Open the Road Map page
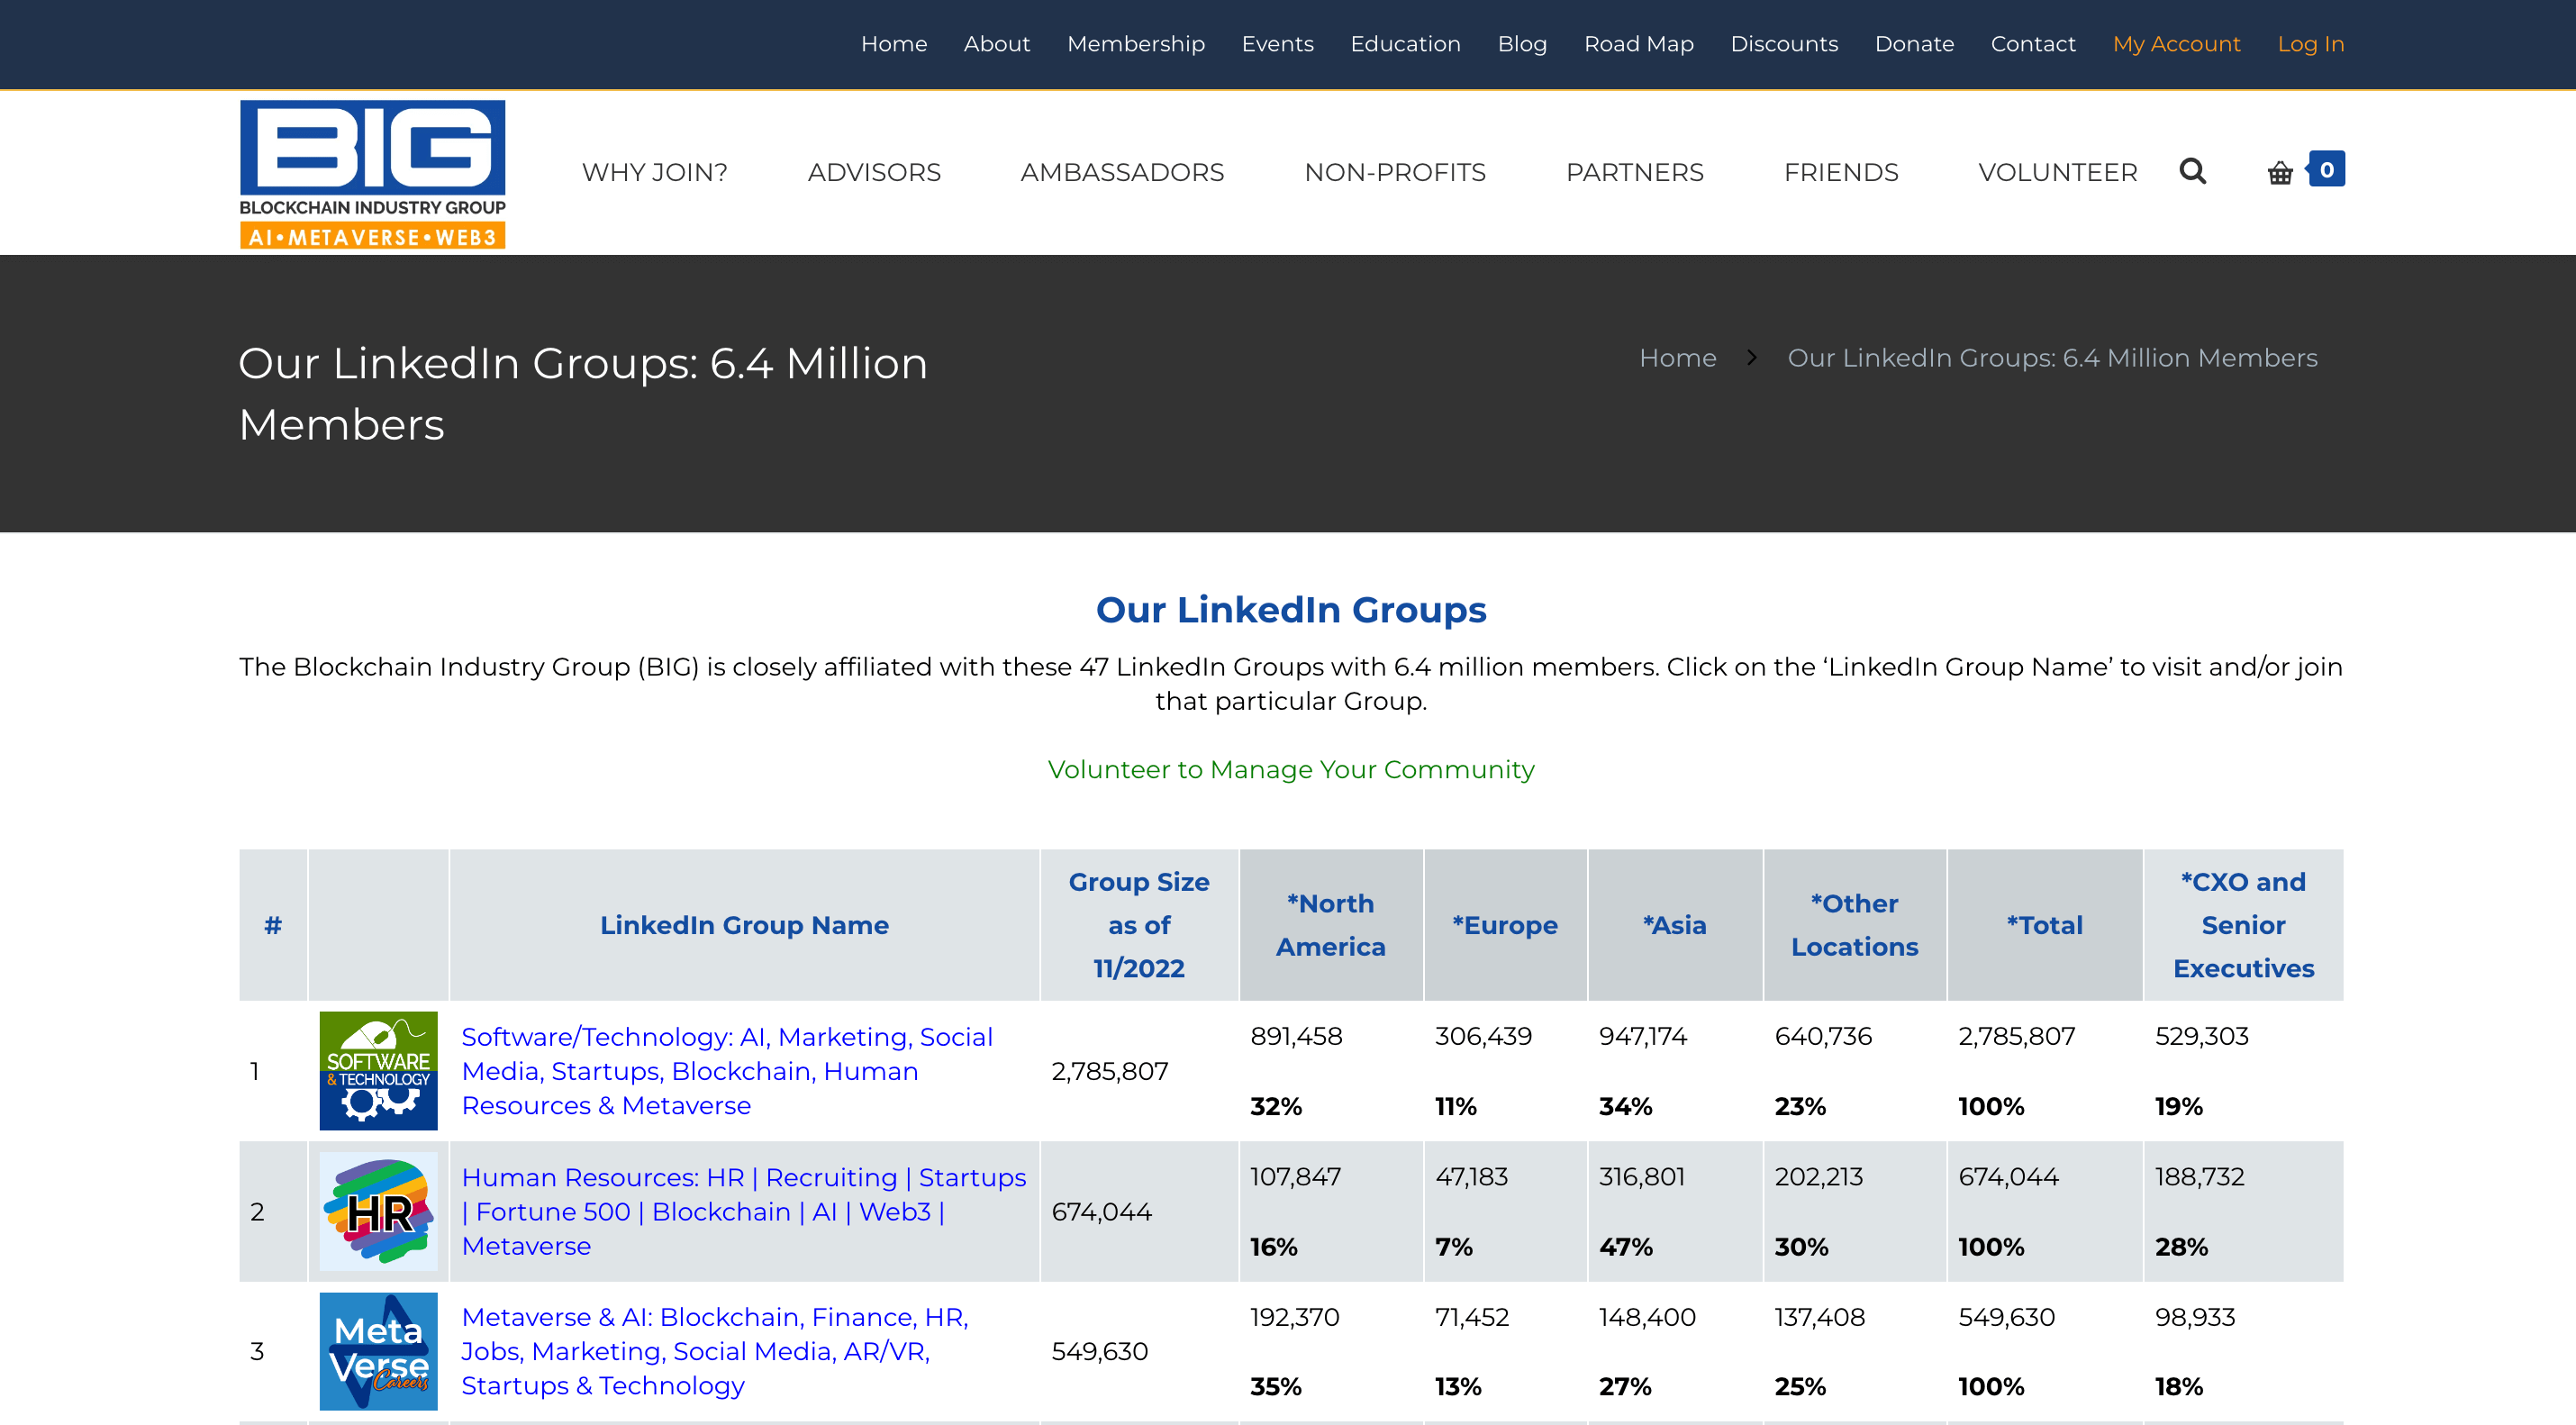 [x=1638, y=44]
